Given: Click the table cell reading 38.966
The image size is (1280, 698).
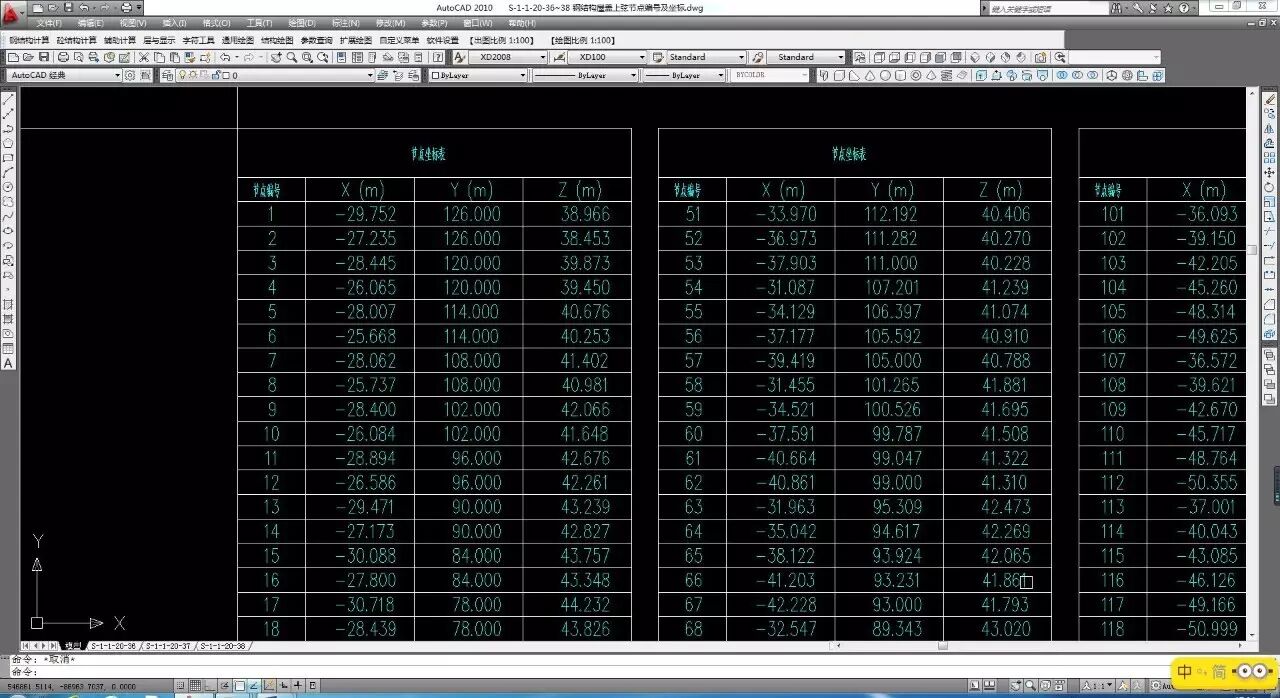Looking at the screenshot, I should (x=577, y=214).
